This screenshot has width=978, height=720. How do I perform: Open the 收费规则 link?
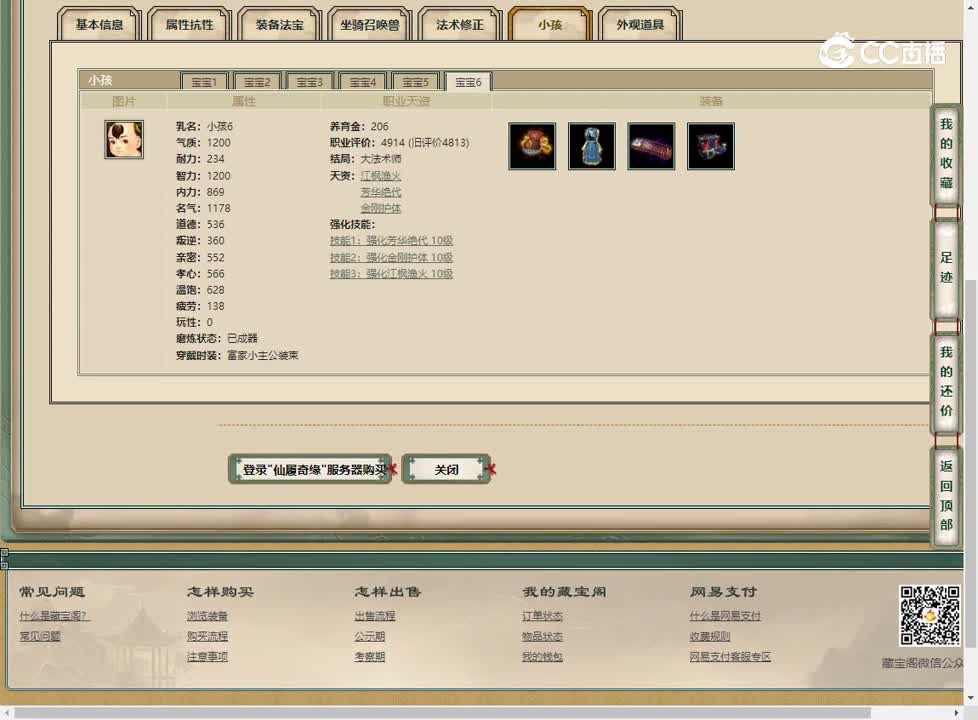coord(710,636)
